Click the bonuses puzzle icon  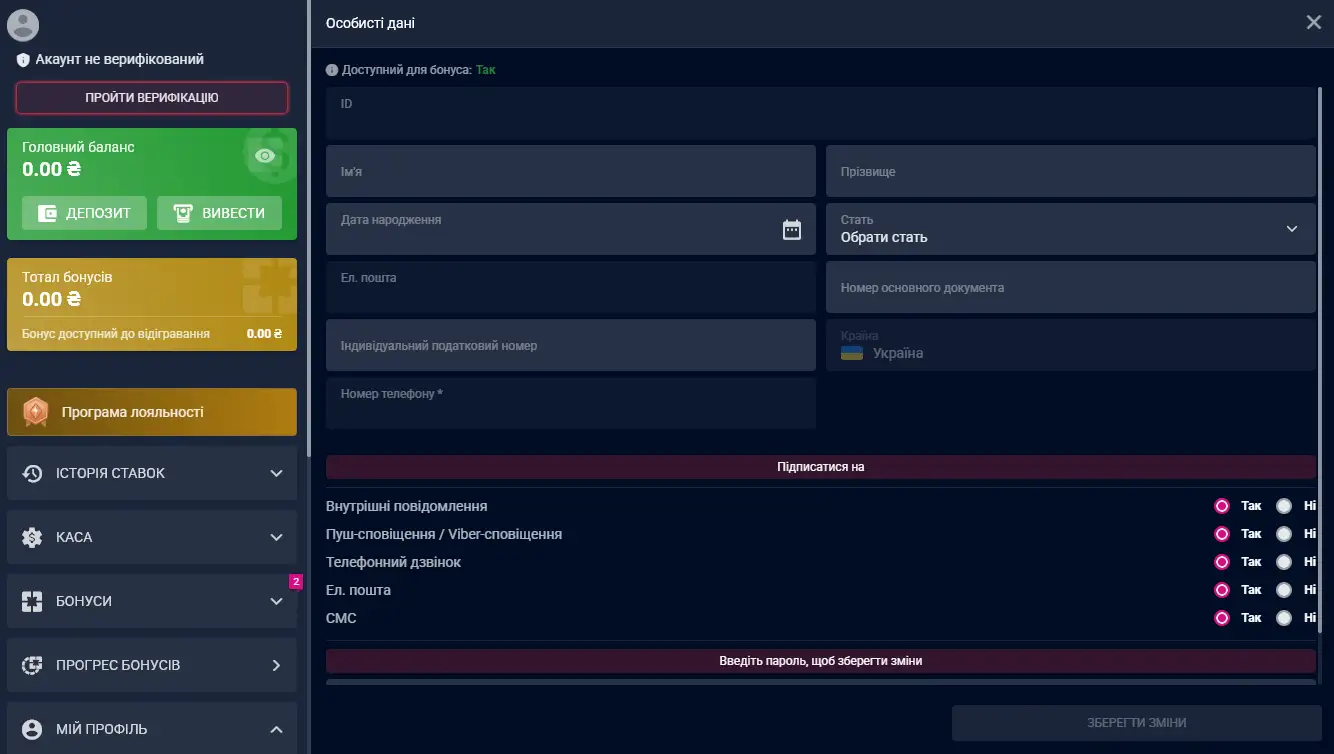pyautogui.click(x=32, y=601)
